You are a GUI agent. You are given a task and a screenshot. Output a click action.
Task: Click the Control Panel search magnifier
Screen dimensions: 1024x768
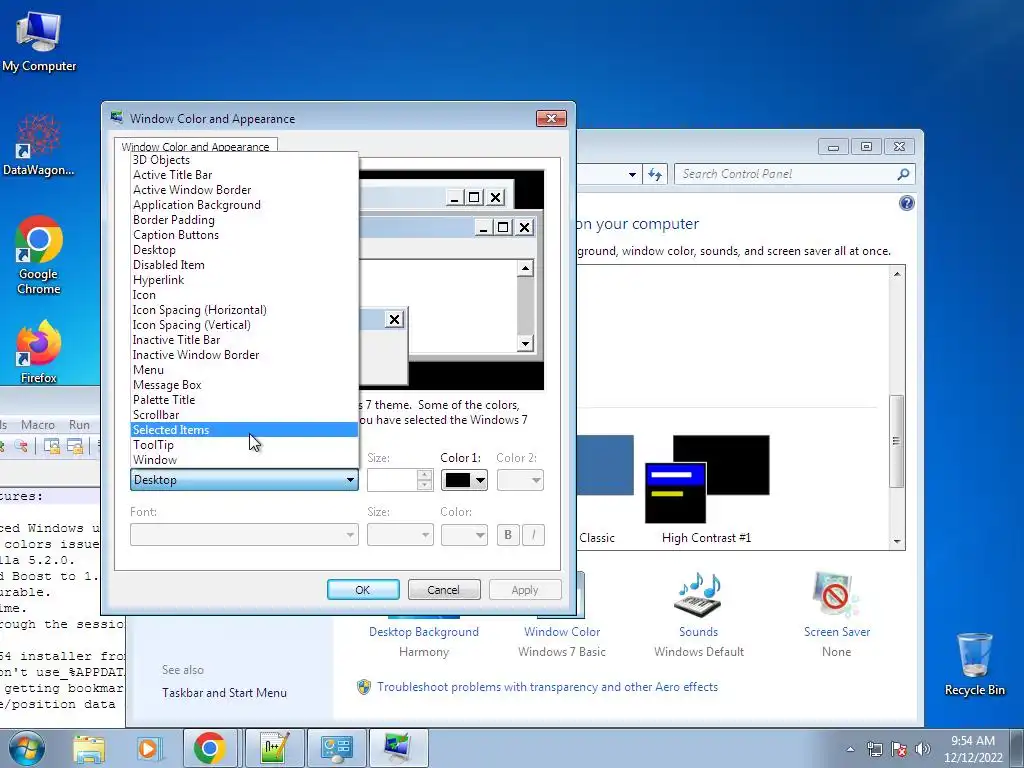[x=903, y=174]
